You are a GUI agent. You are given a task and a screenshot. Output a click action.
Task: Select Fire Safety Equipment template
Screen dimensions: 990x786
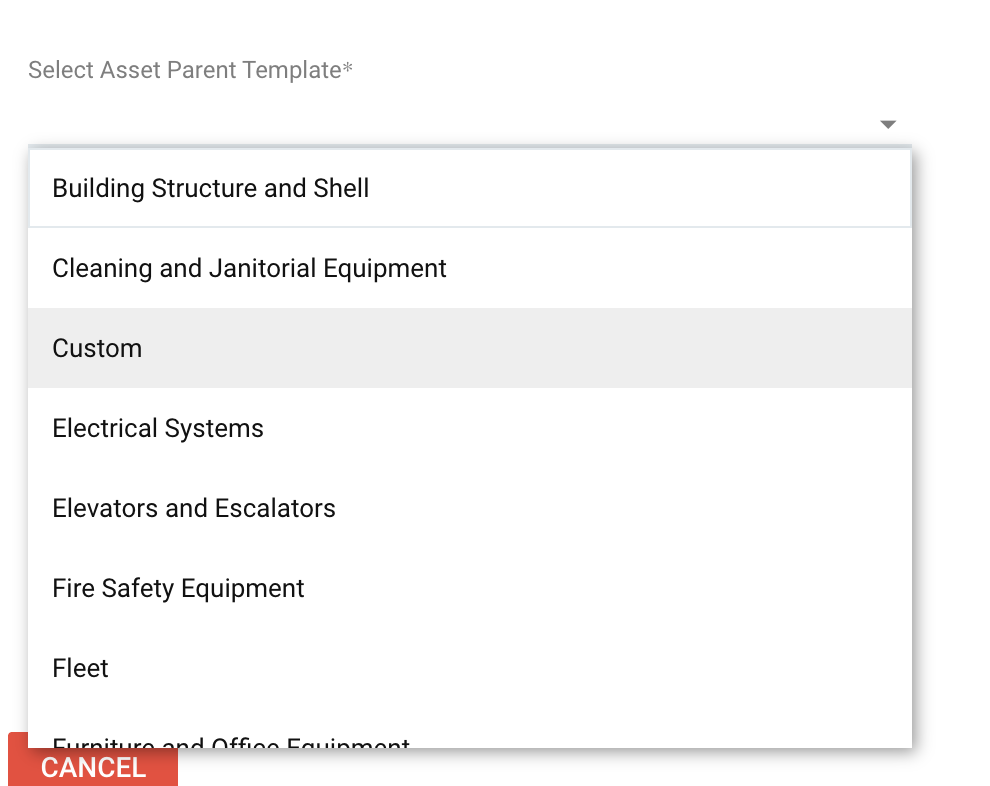[178, 588]
